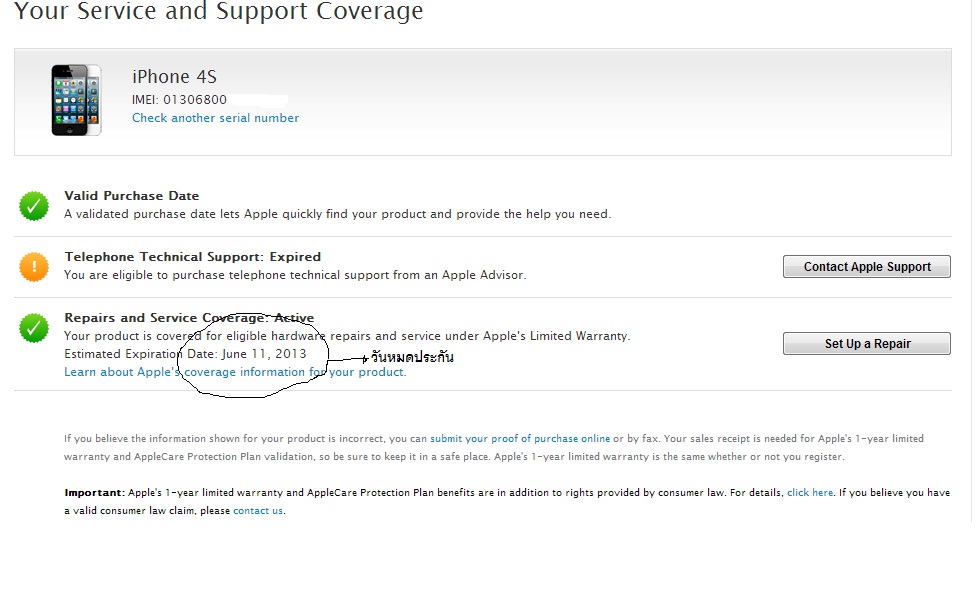This screenshot has width=978, height=612.
Task: Click the Valid Purchase Date heading
Action: (x=132, y=196)
